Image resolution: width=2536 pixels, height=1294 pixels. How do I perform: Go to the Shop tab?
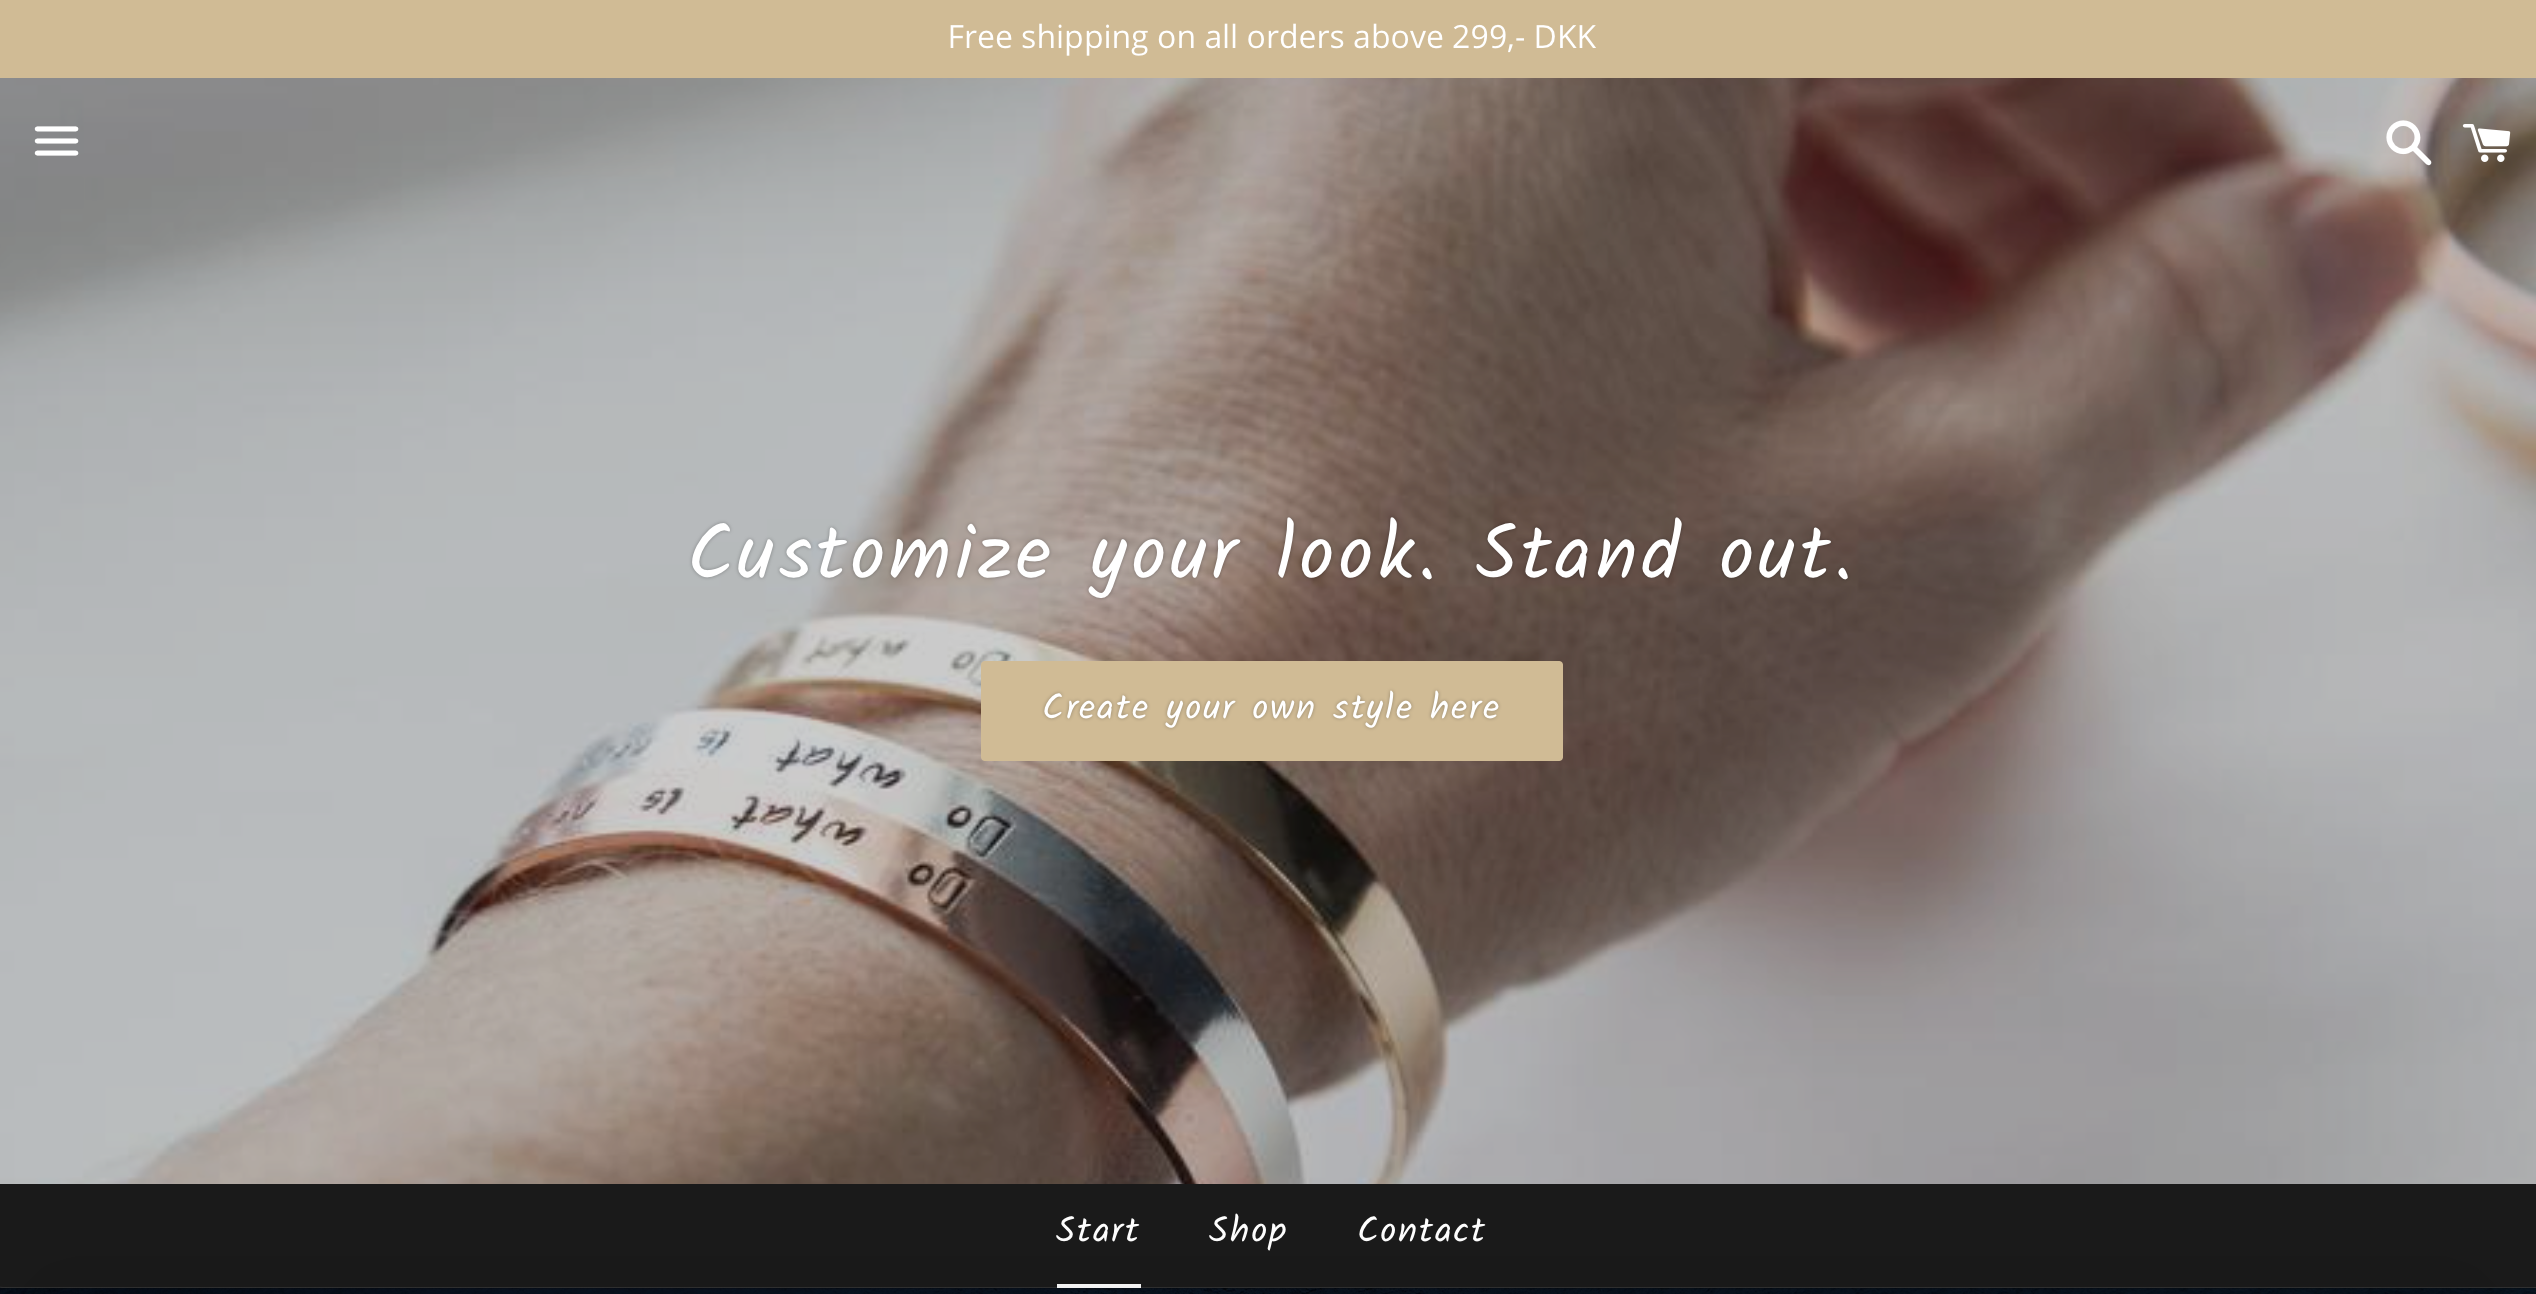coord(1248,1231)
